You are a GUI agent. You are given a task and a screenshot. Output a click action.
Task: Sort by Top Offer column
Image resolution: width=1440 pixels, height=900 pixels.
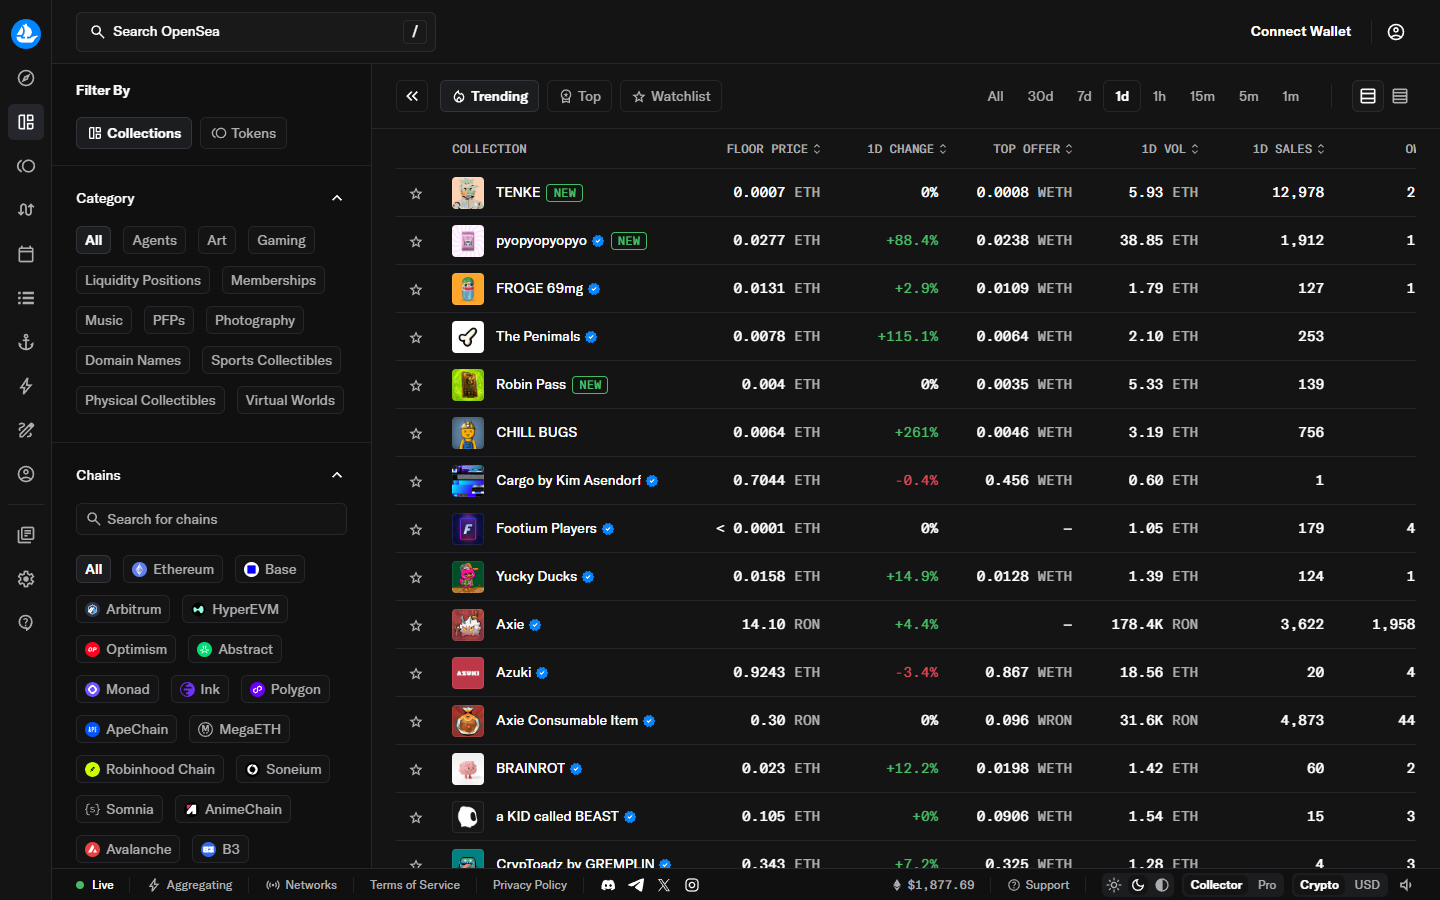[x=1033, y=149]
